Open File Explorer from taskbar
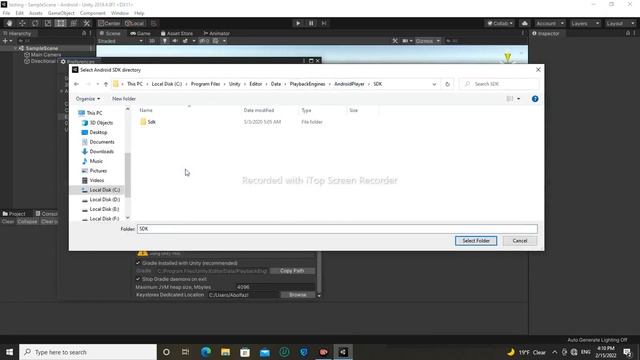 point(225,352)
